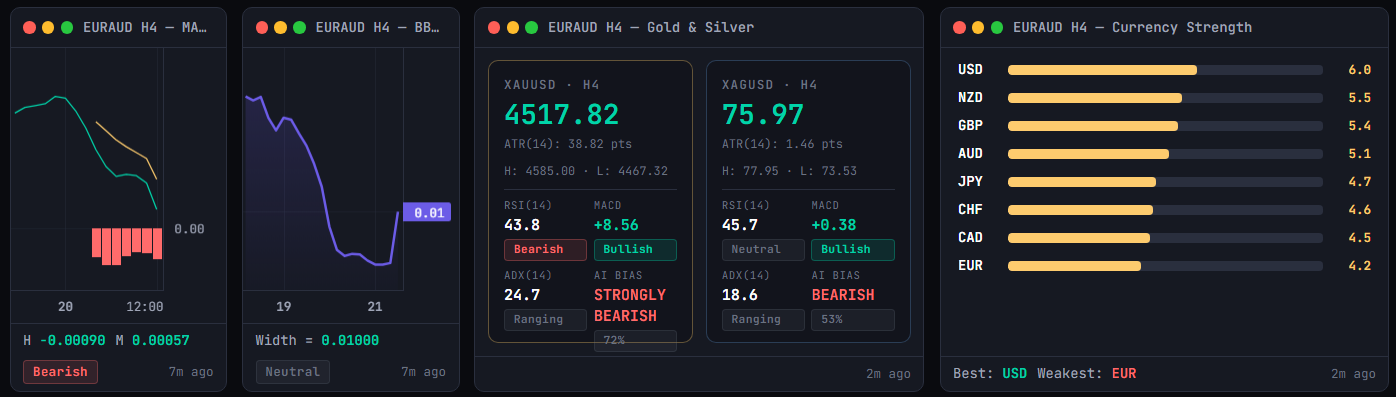Click the CAD strength bar
This screenshot has height=397, width=1396.
[1165, 238]
